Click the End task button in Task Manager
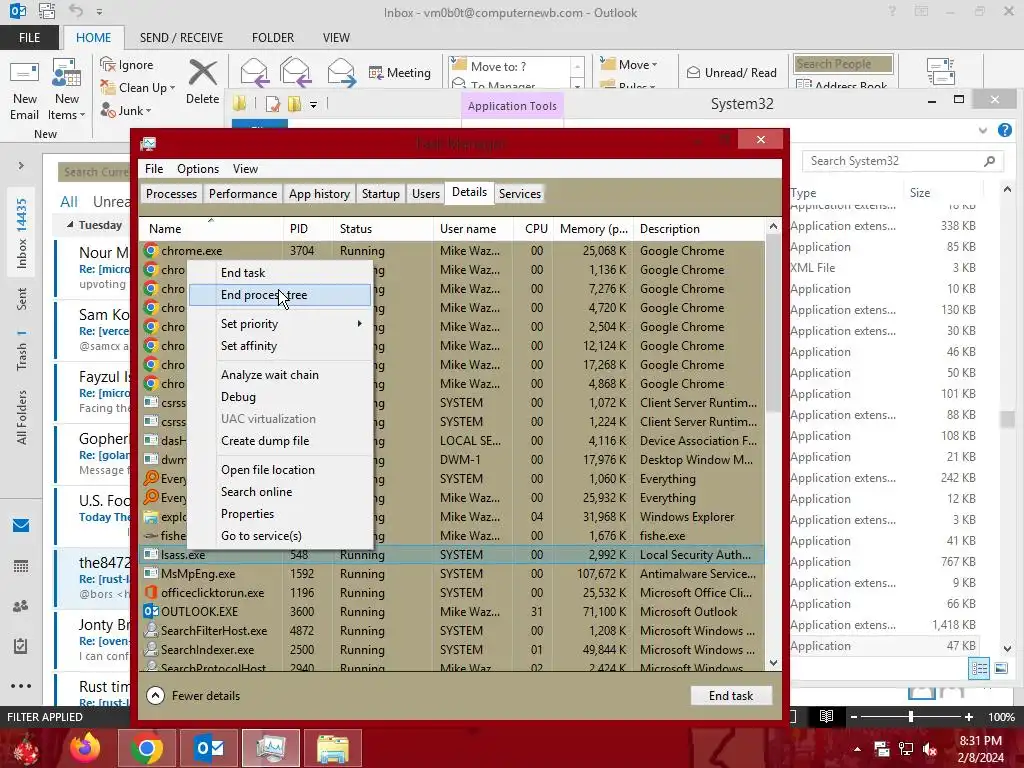This screenshot has width=1024, height=768. 731,696
